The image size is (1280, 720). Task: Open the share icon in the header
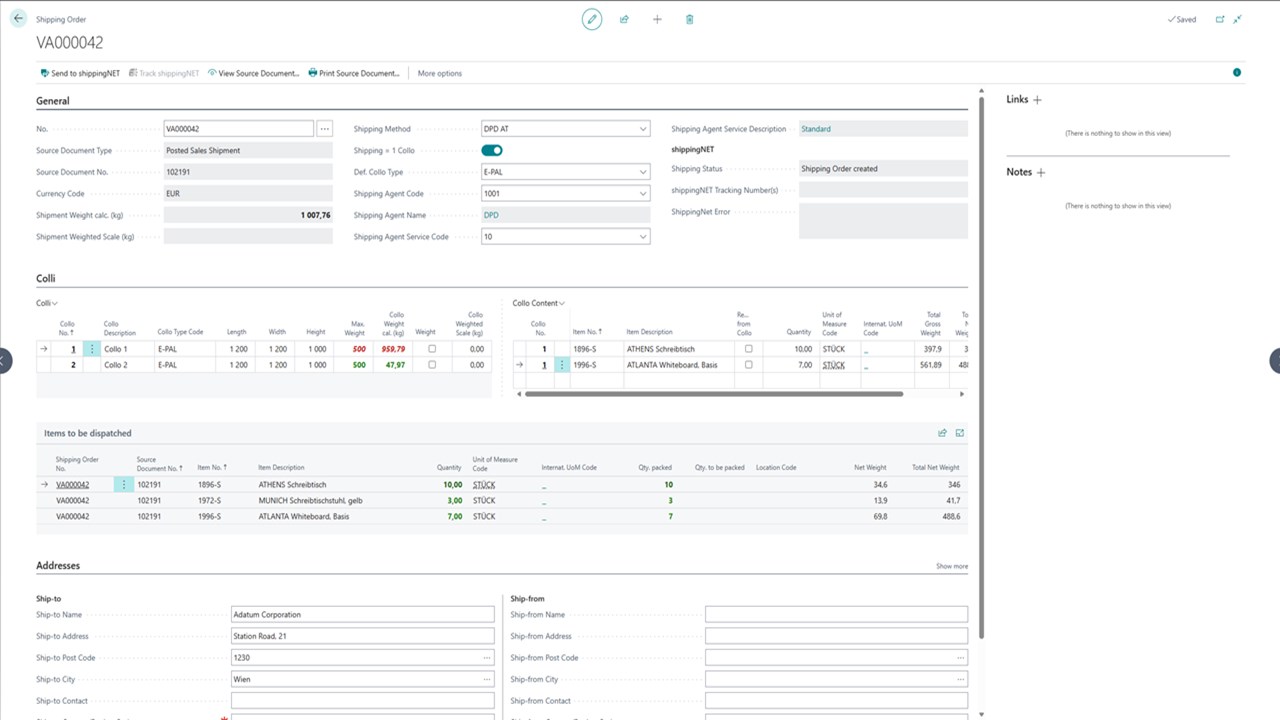pos(624,19)
